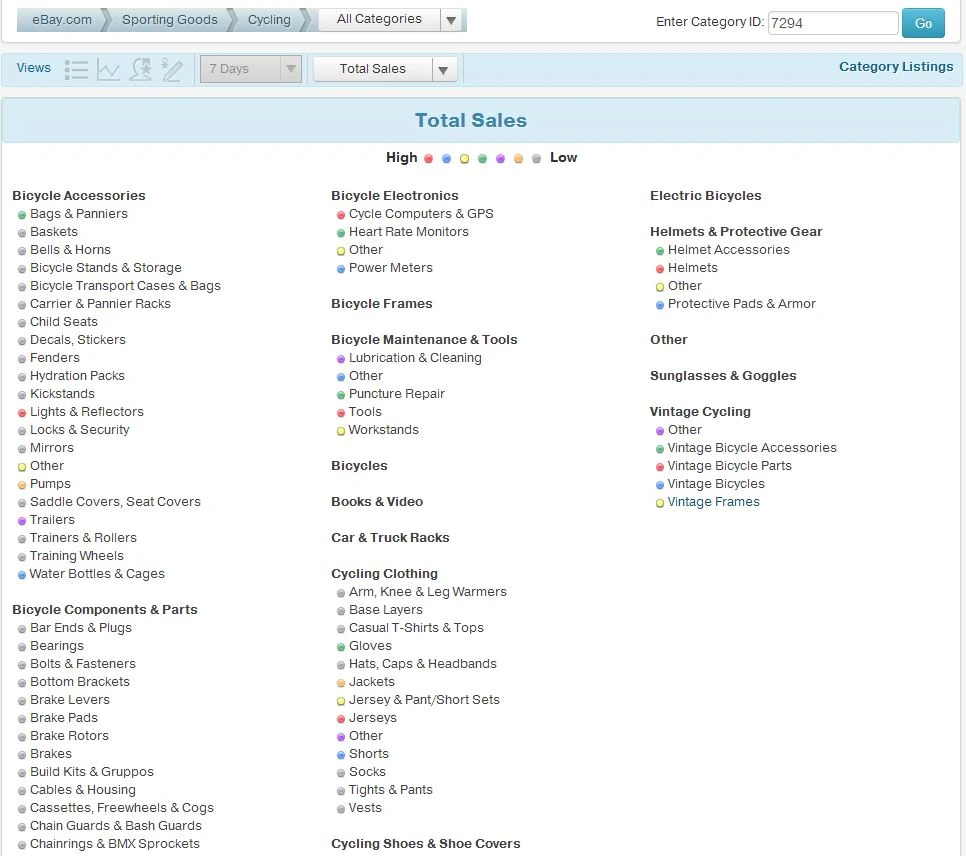Open Trainers & Rollers subcategory
This screenshot has height=856, width=966.
tap(83, 537)
